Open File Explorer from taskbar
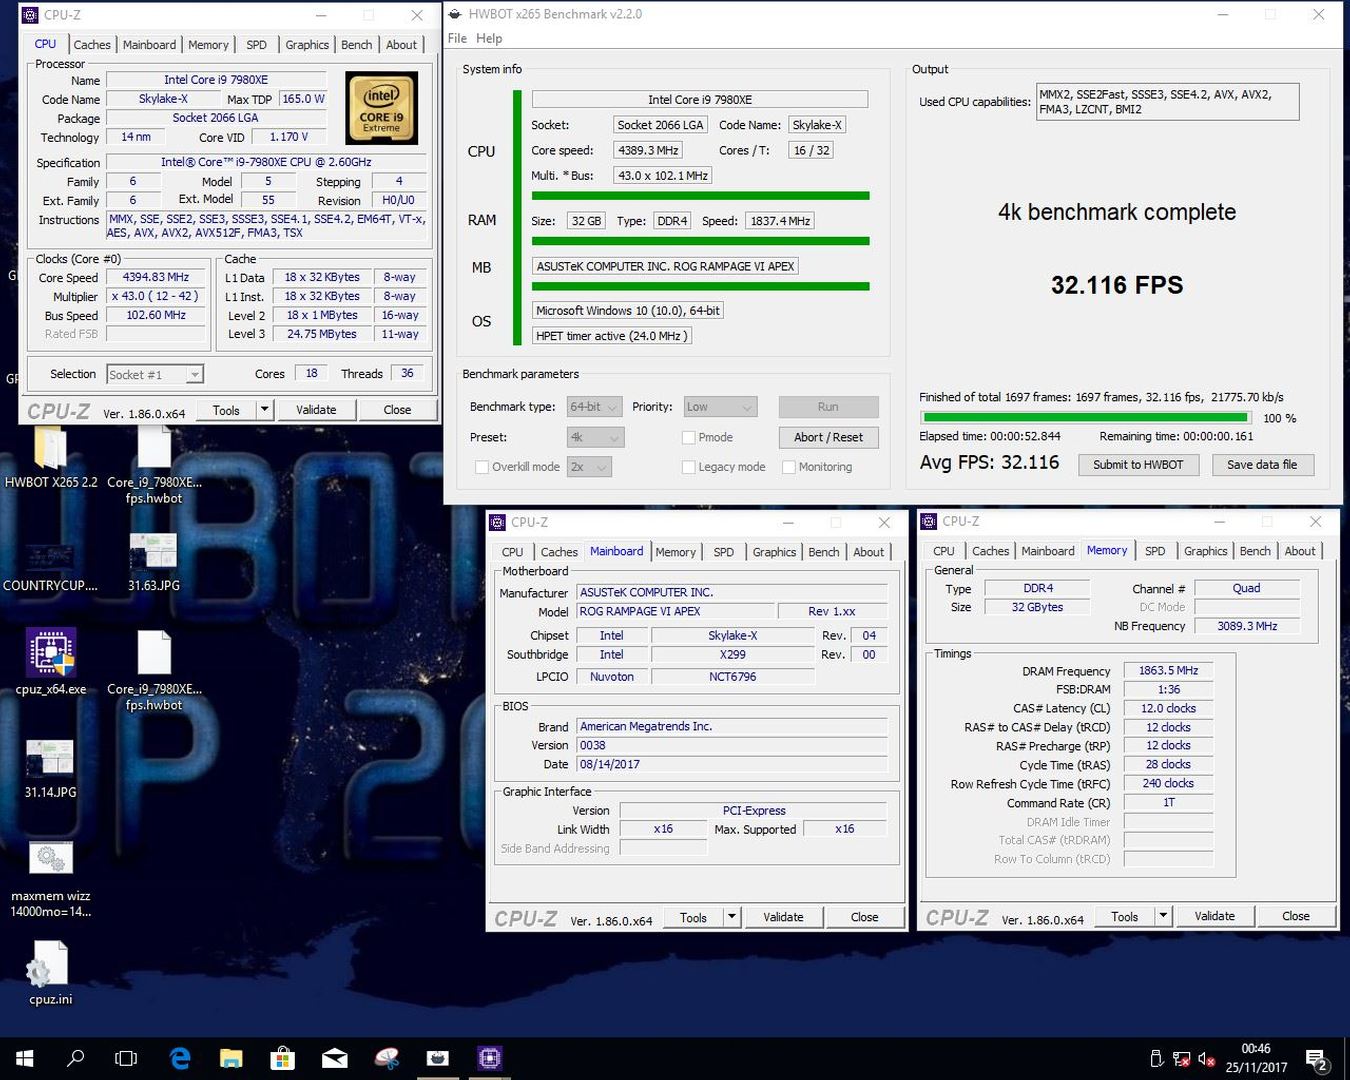The height and width of the screenshot is (1080, 1350). [x=231, y=1058]
